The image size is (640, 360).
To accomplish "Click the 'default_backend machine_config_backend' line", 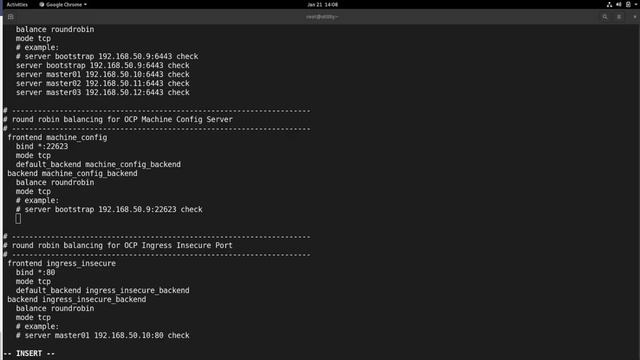I will click(x=98, y=164).
